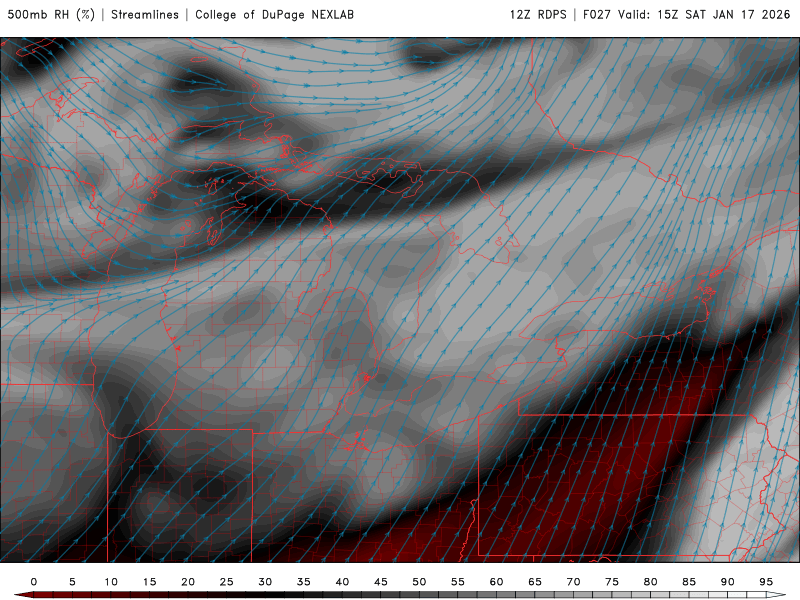Select the "Streamlines" label in header
Screen dimensions: 800x600
coord(145,15)
